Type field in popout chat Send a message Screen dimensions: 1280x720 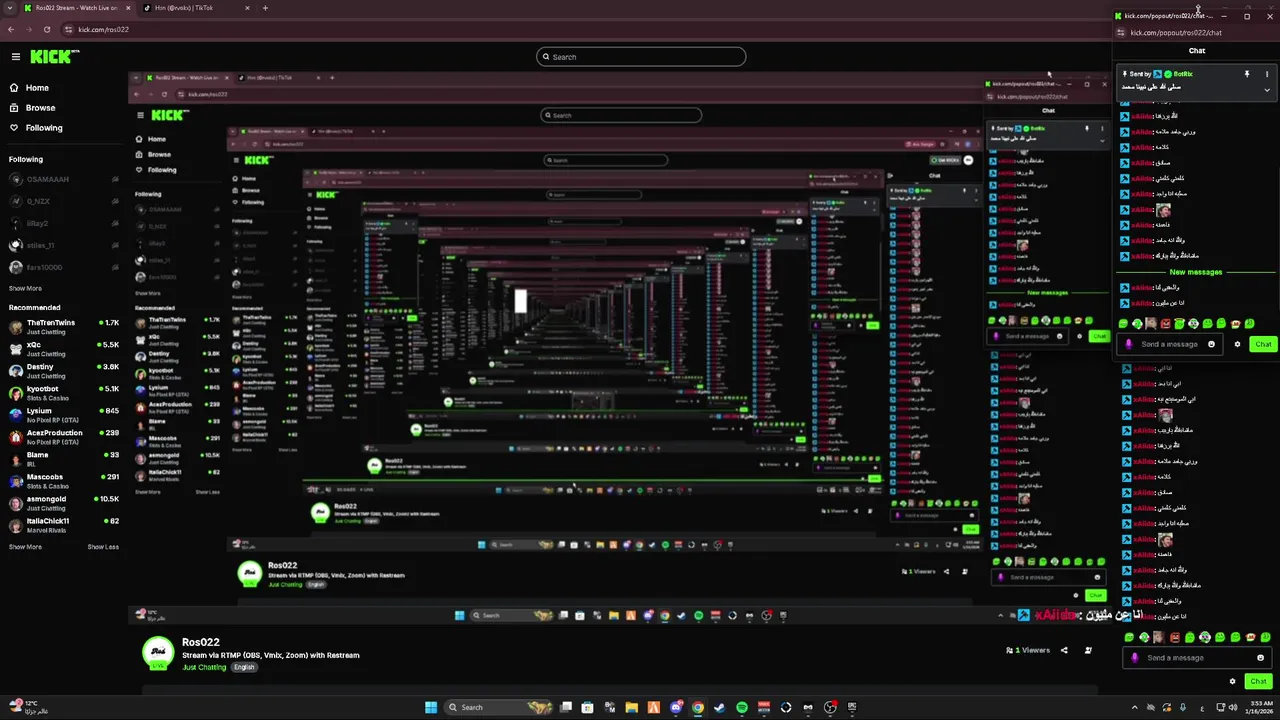(x=1168, y=344)
